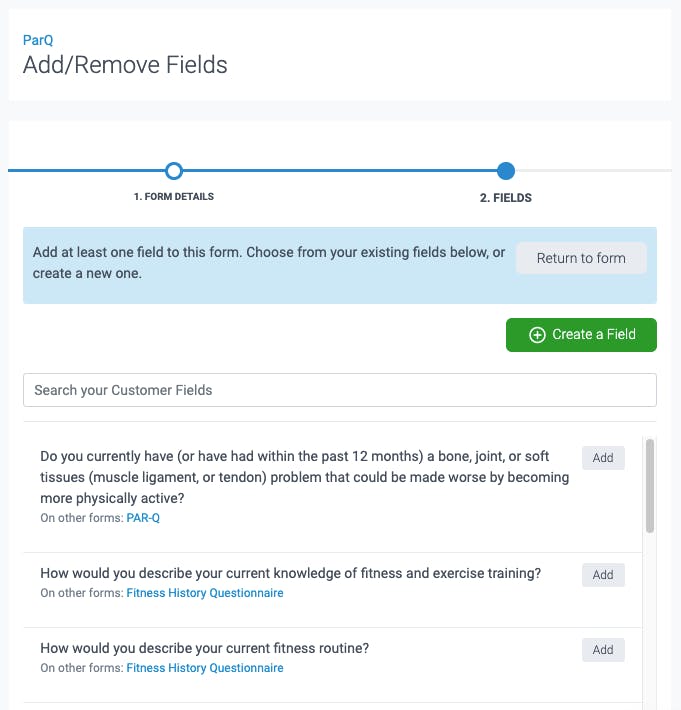Screen dimensions: 681x710
Task: Go to the 1. FORM DETAILS step label
Action: 173,197
